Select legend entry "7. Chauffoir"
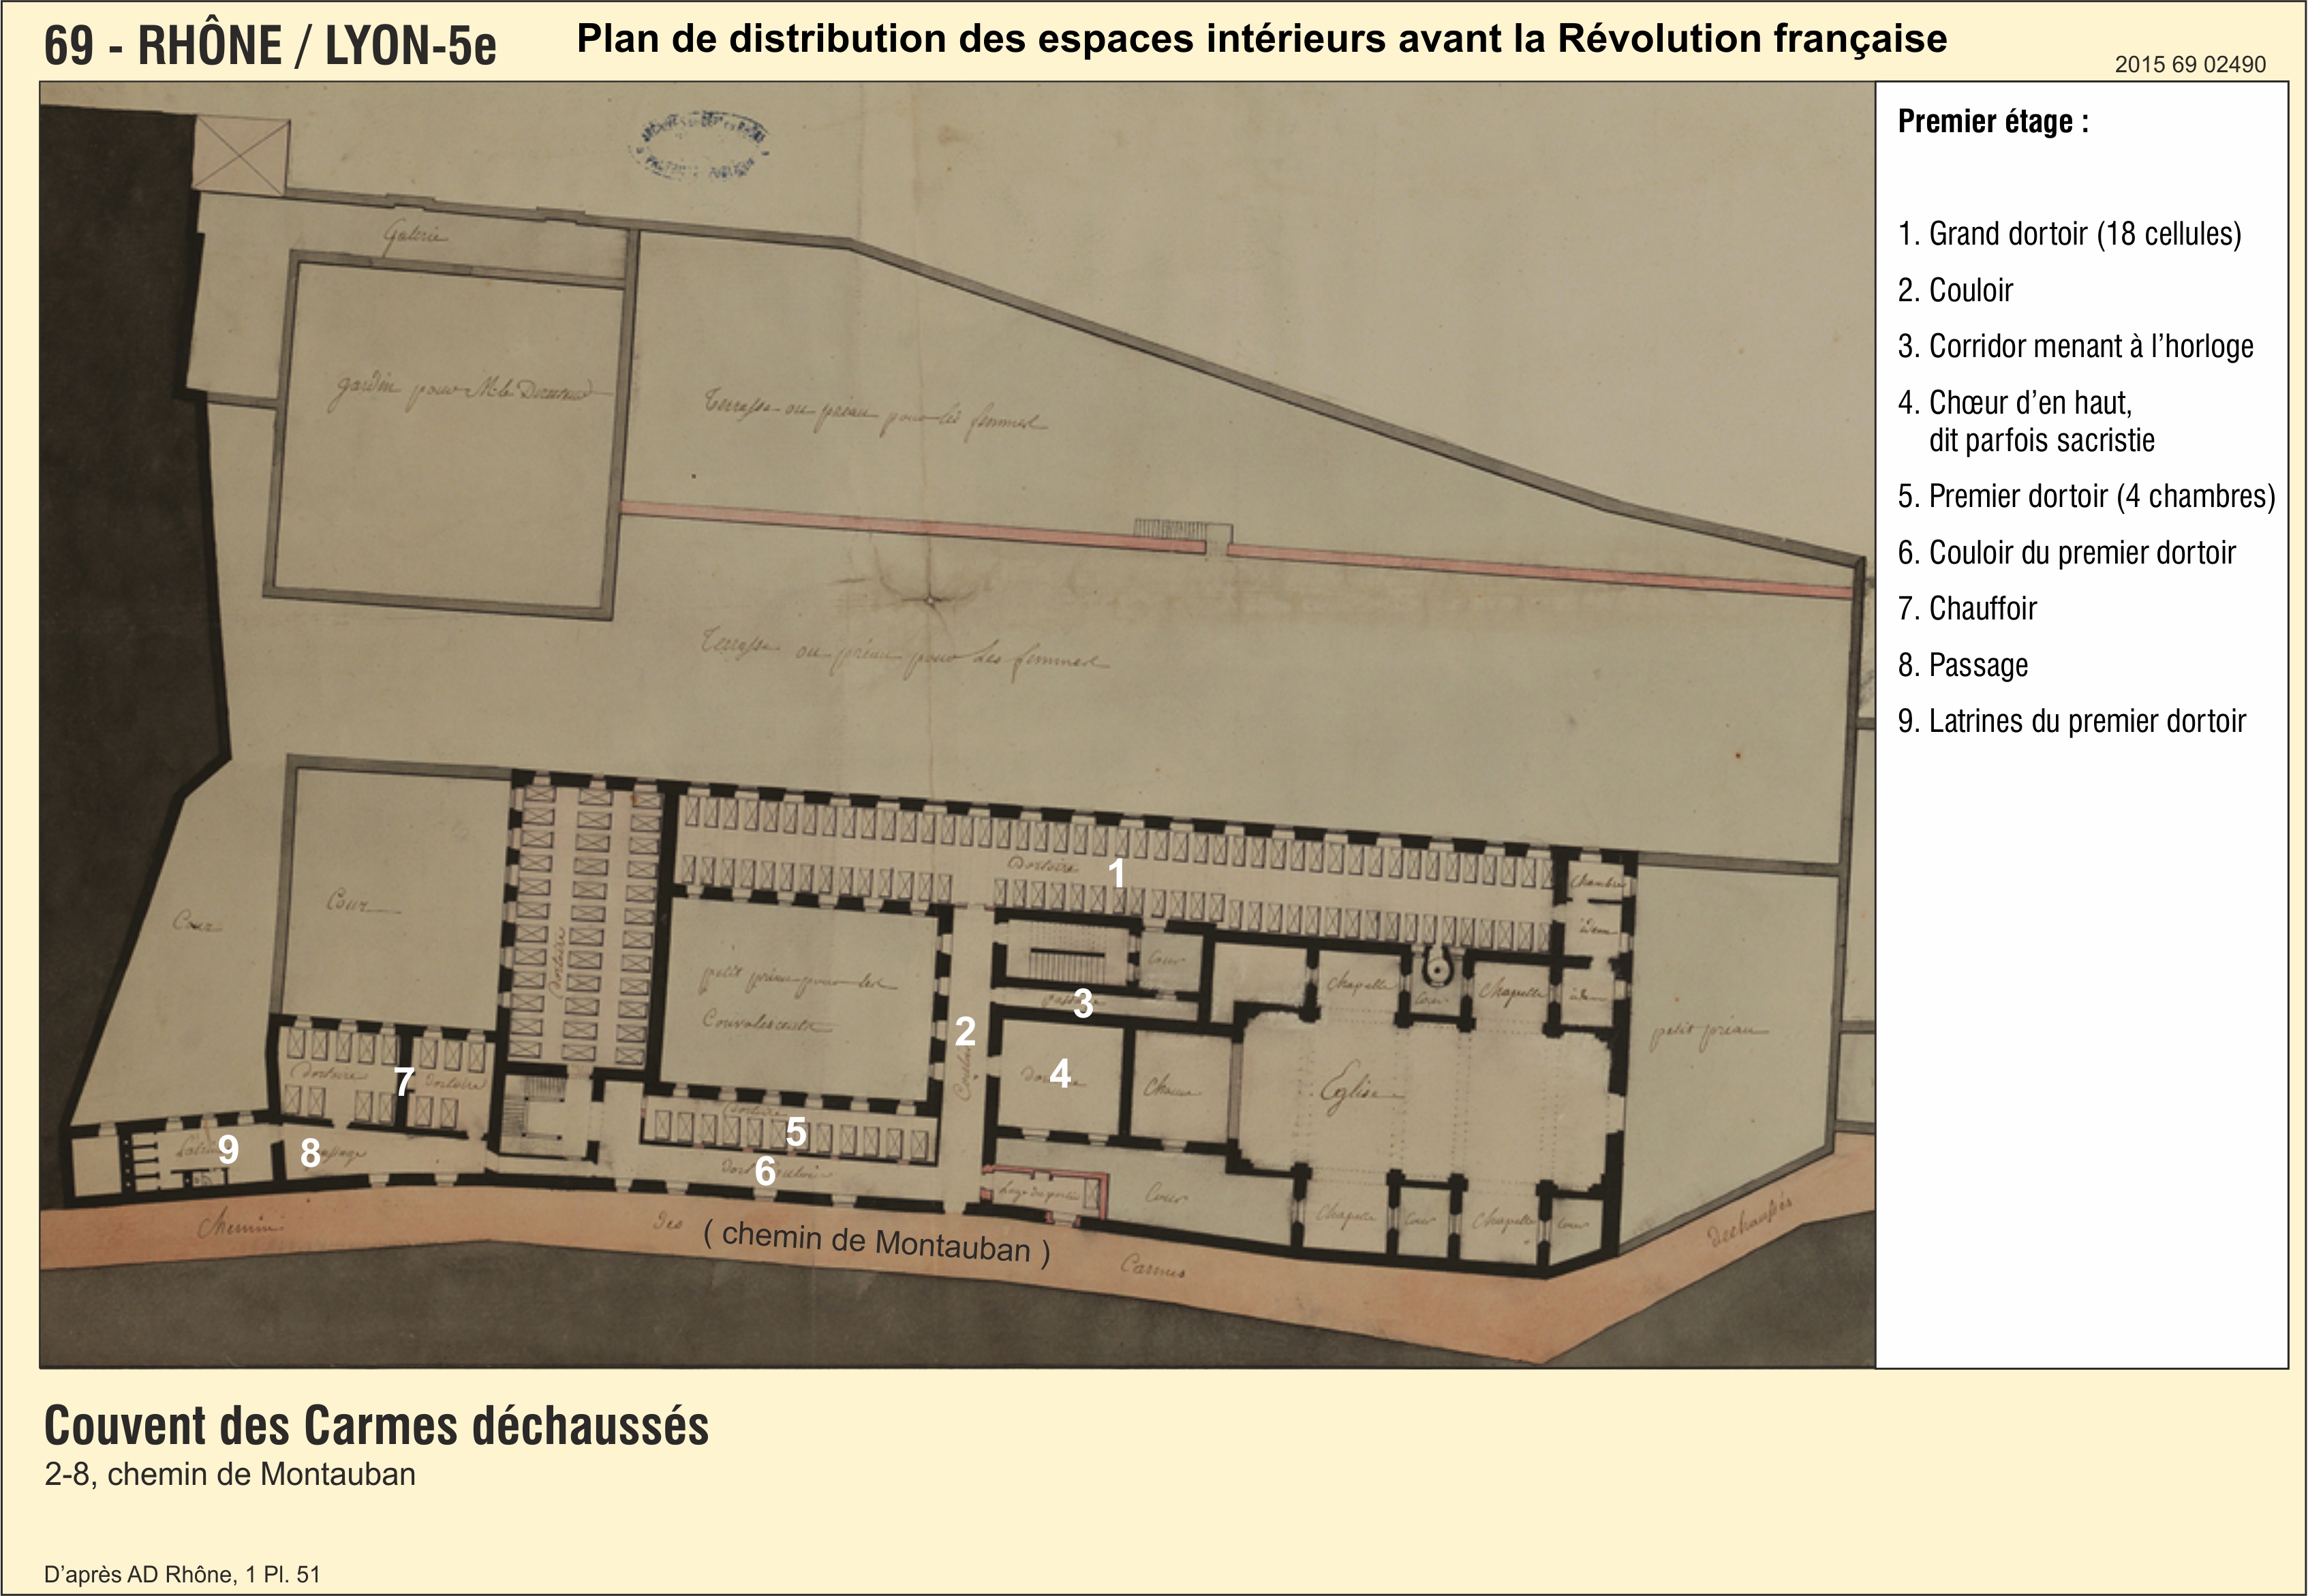The height and width of the screenshot is (1596, 2308). coord(1967,608)
